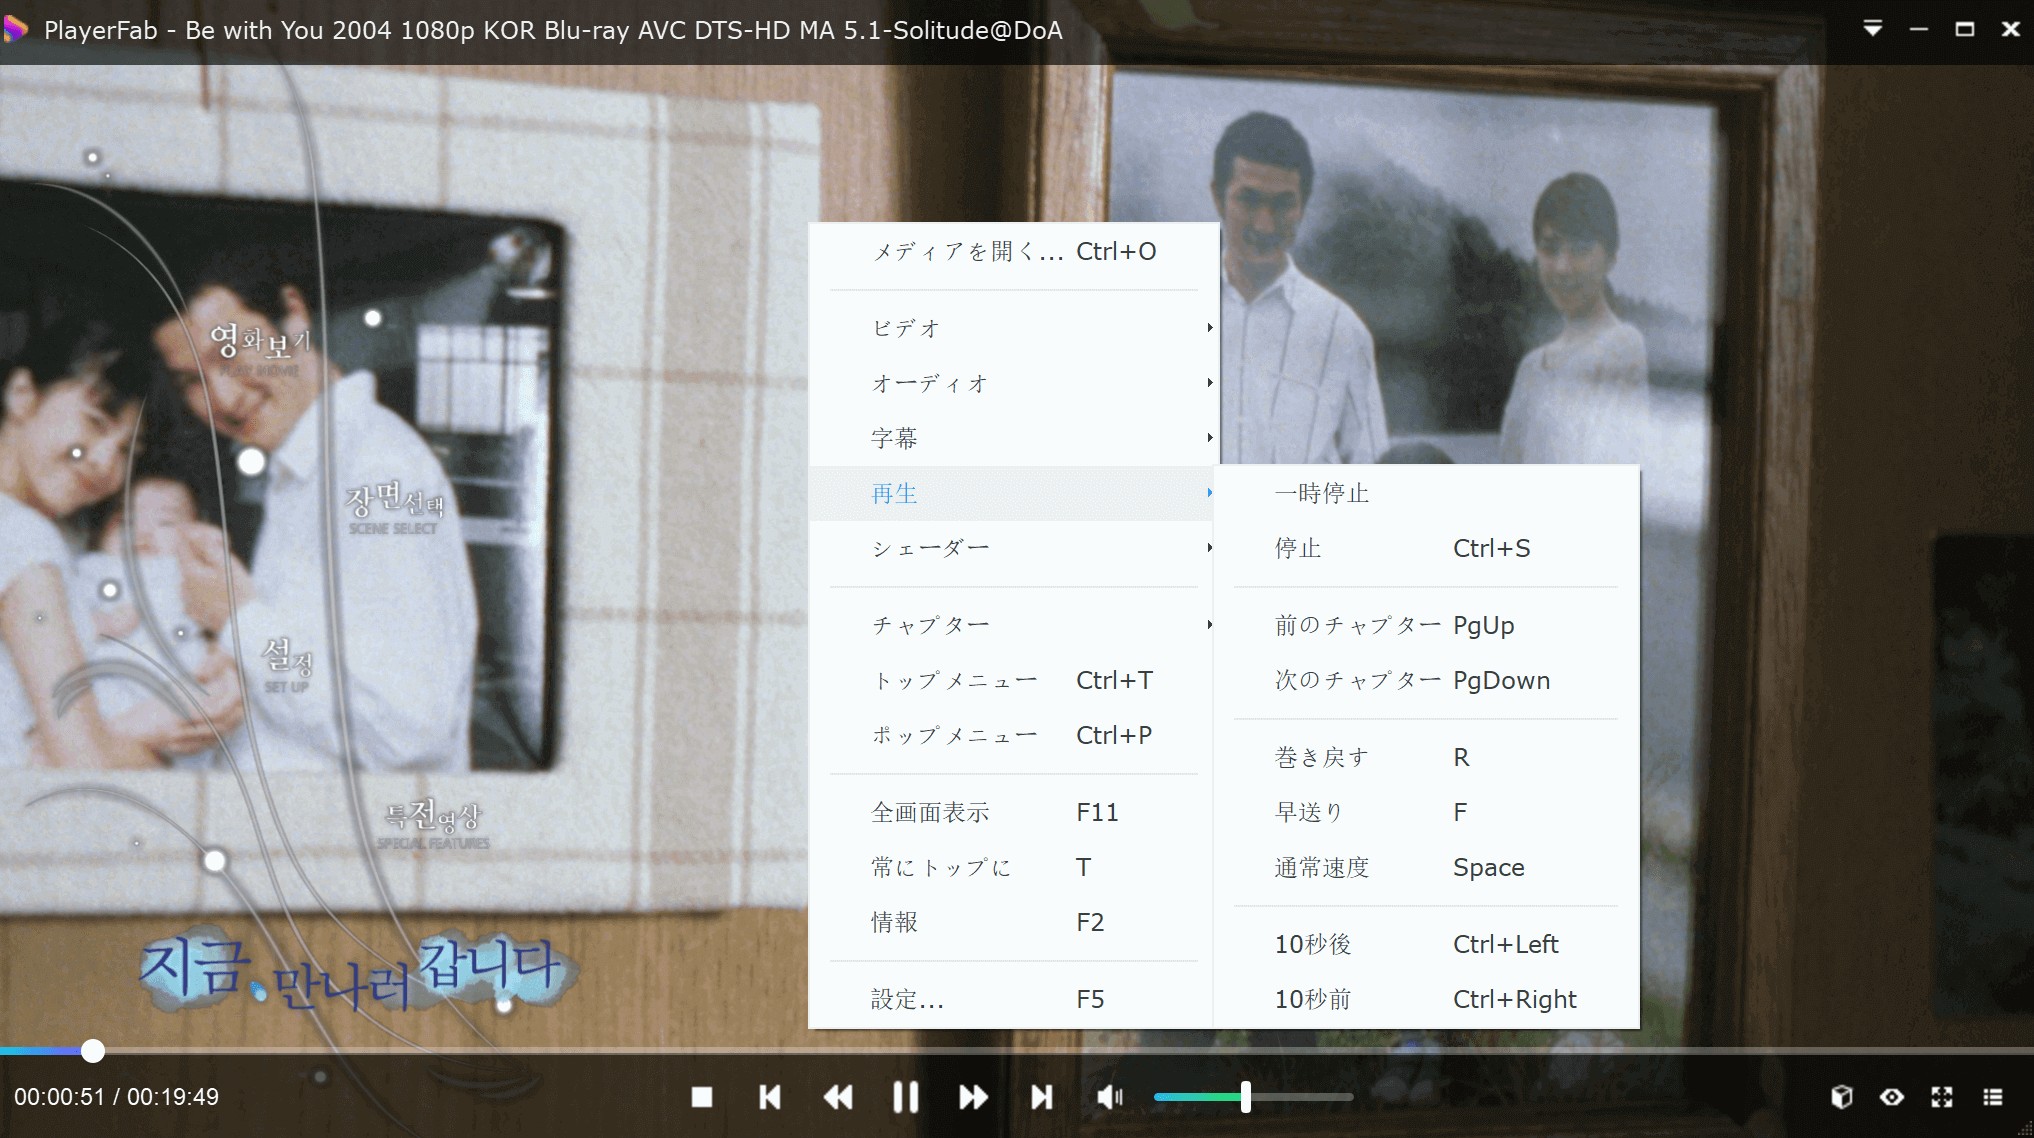Maximize the PlayerFab window

pos(1965,29)
